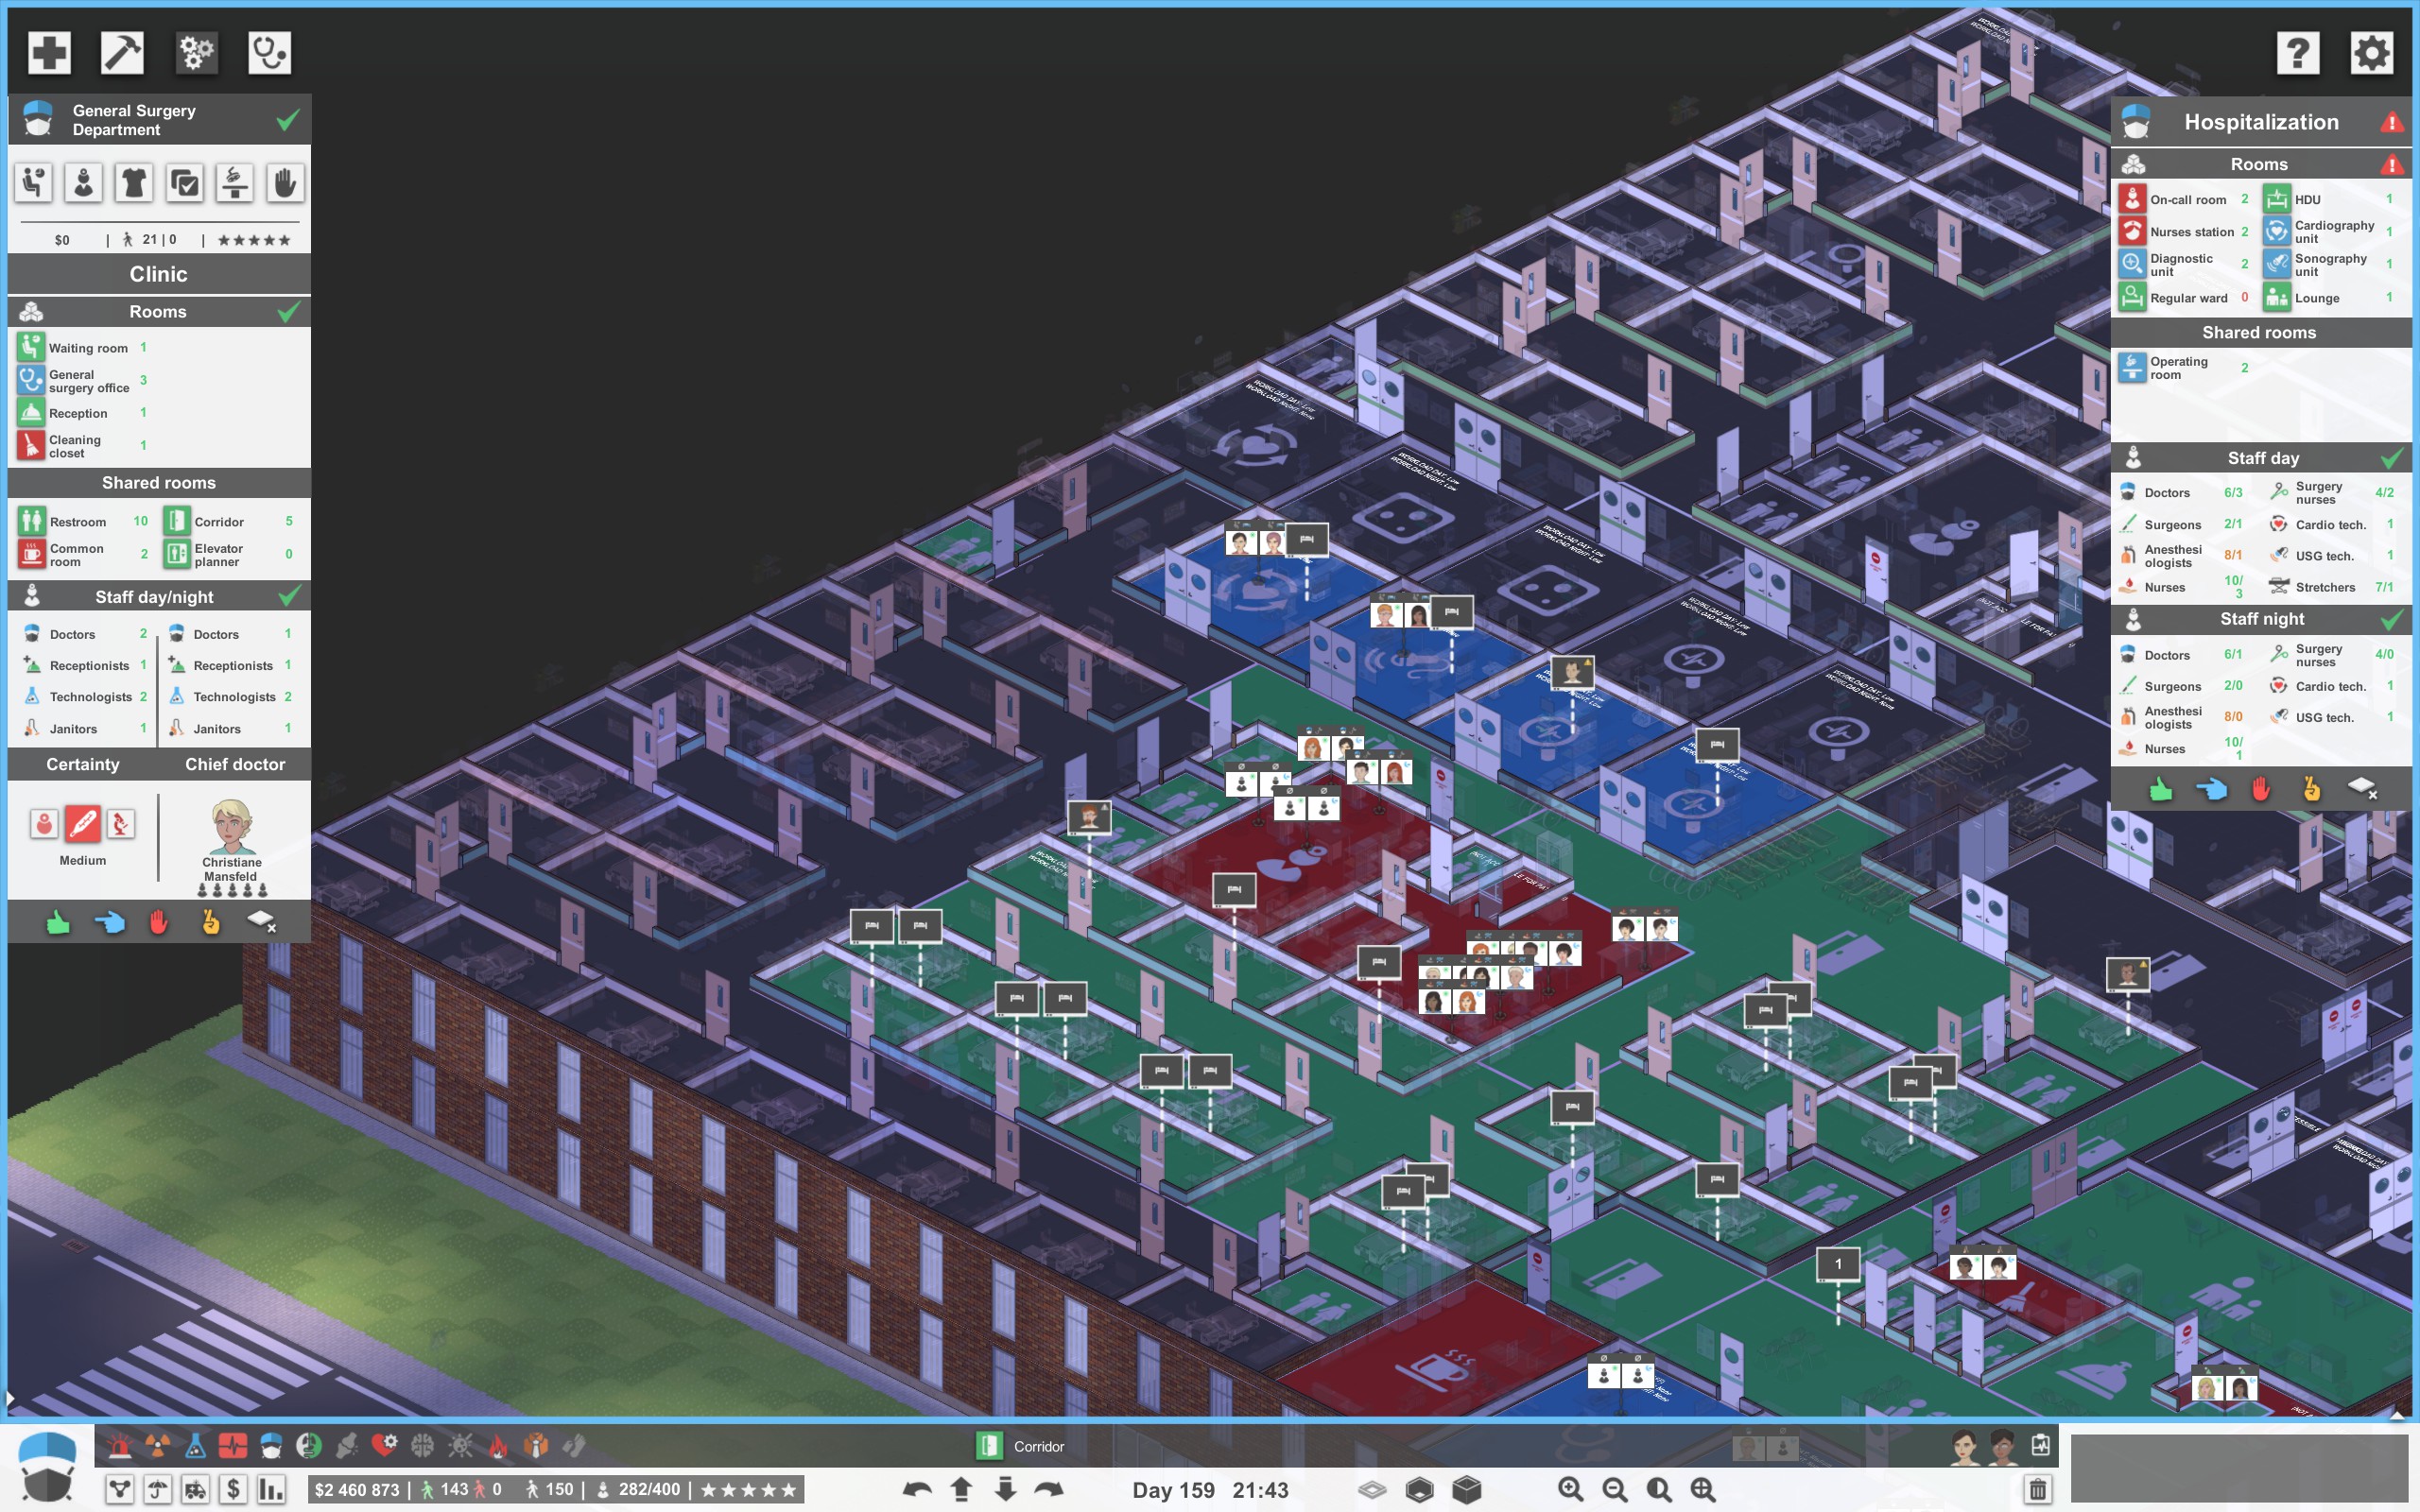2420x1512 pixels.
Task: Select the Laboratory flask department icon
Action: pyautogui.click(x=195, y=1445)
